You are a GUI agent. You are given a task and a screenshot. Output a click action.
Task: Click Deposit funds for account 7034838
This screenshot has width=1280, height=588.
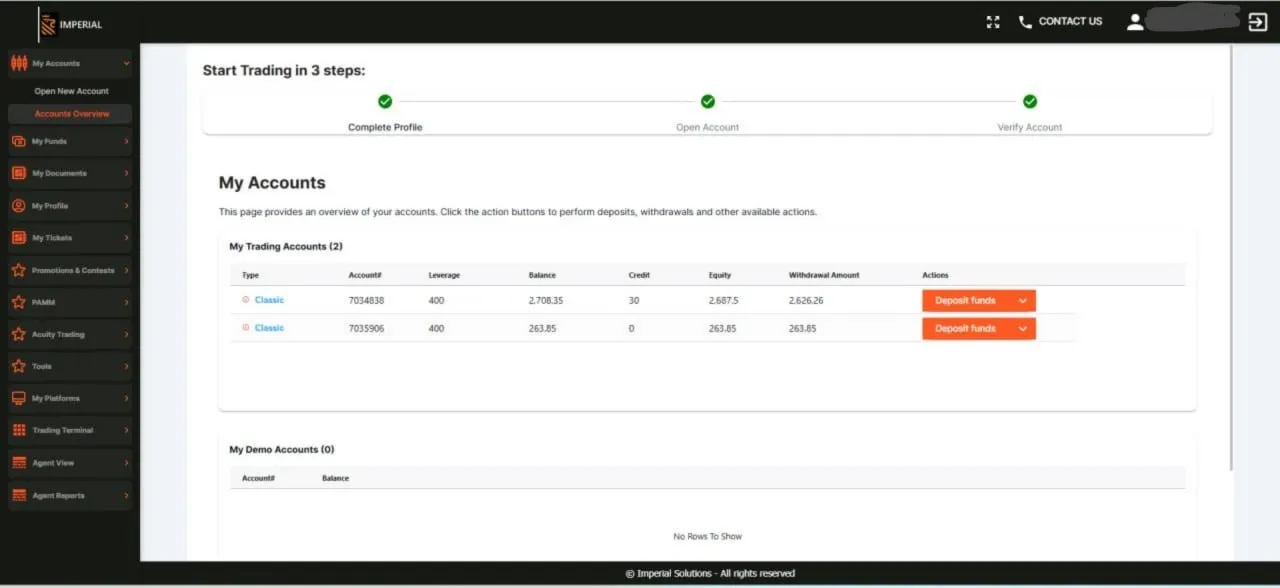(966, 301)
